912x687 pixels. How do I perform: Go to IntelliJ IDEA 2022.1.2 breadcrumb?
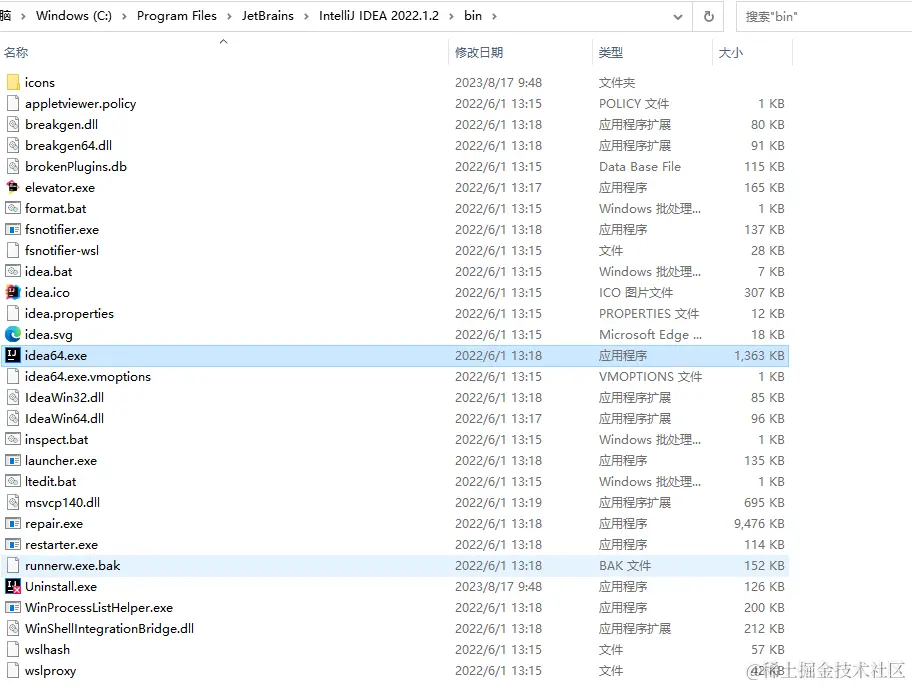pos(379,16)
